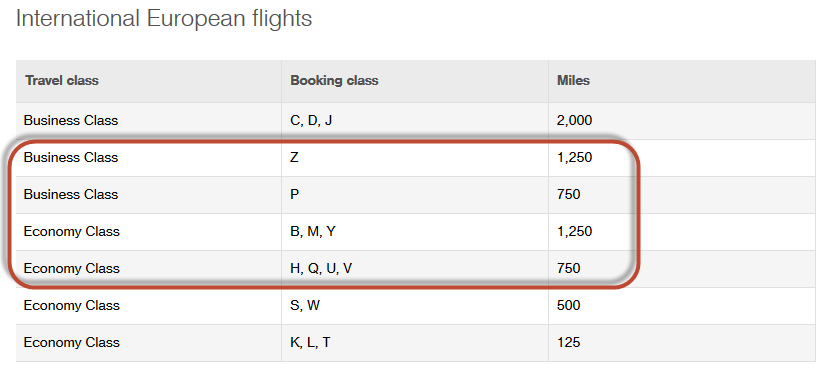Click the 1,250 miles cell for B, M, Y
838x371 pixels.
tap(575, 231)
